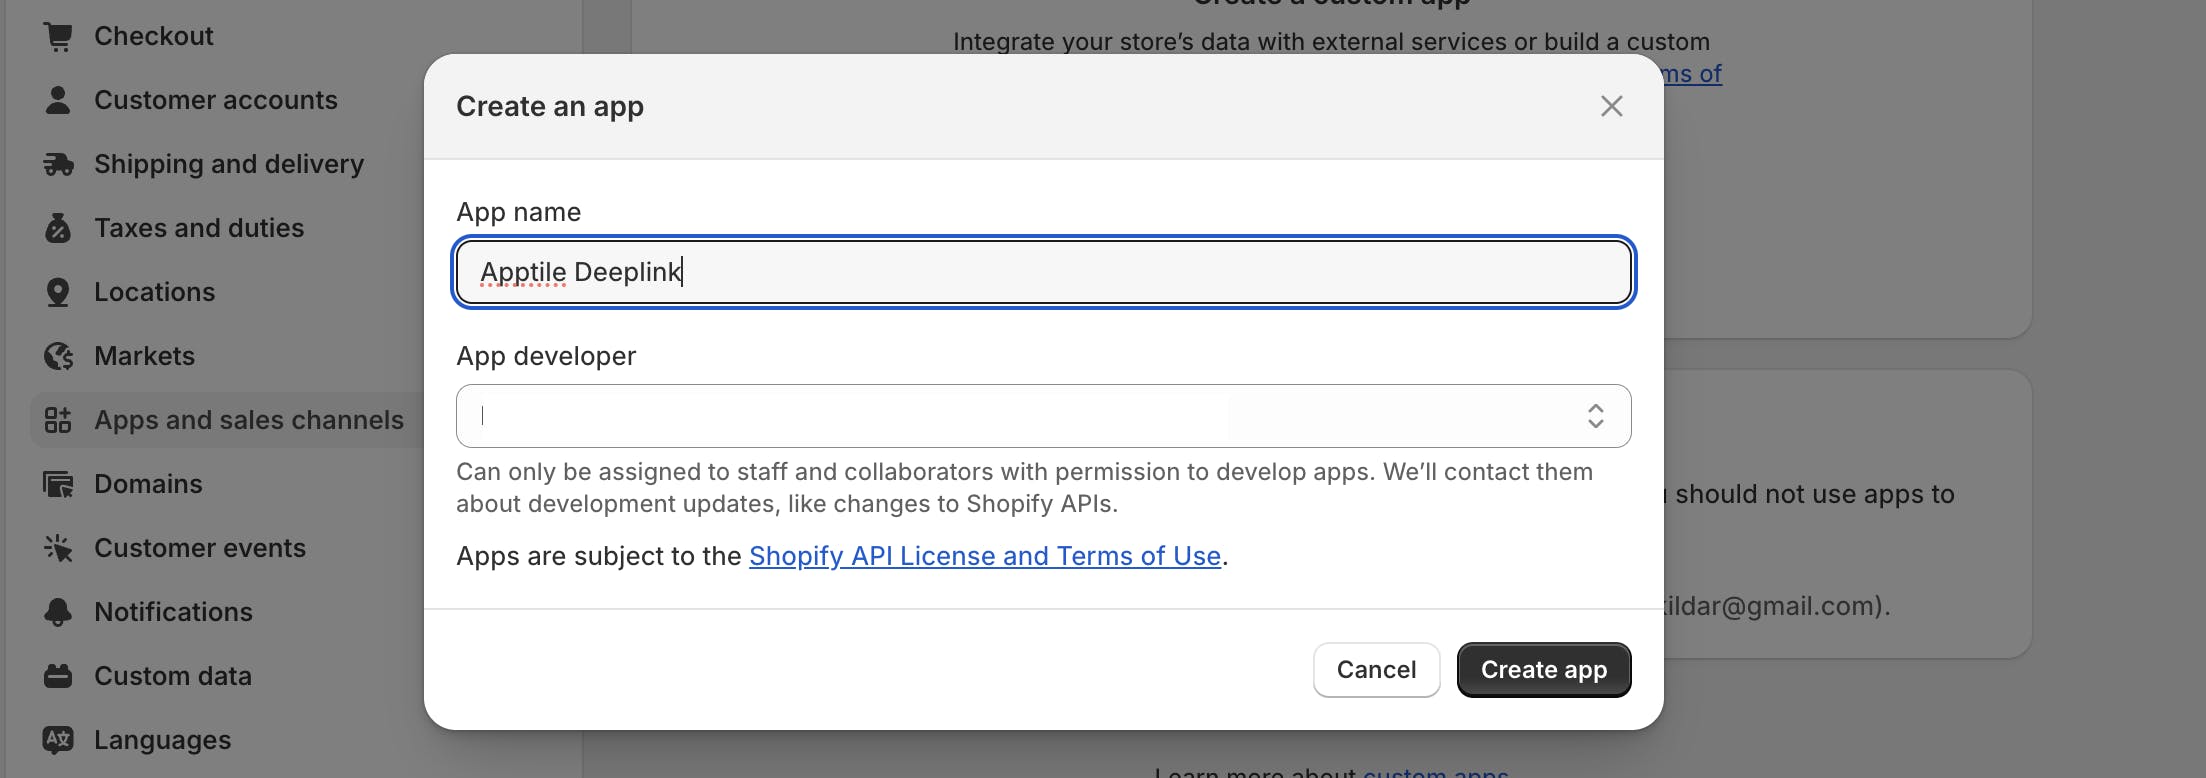Viewport: 2206px width, 778px height.
Task: Open Custom data settings
Action: click(172, 676)
